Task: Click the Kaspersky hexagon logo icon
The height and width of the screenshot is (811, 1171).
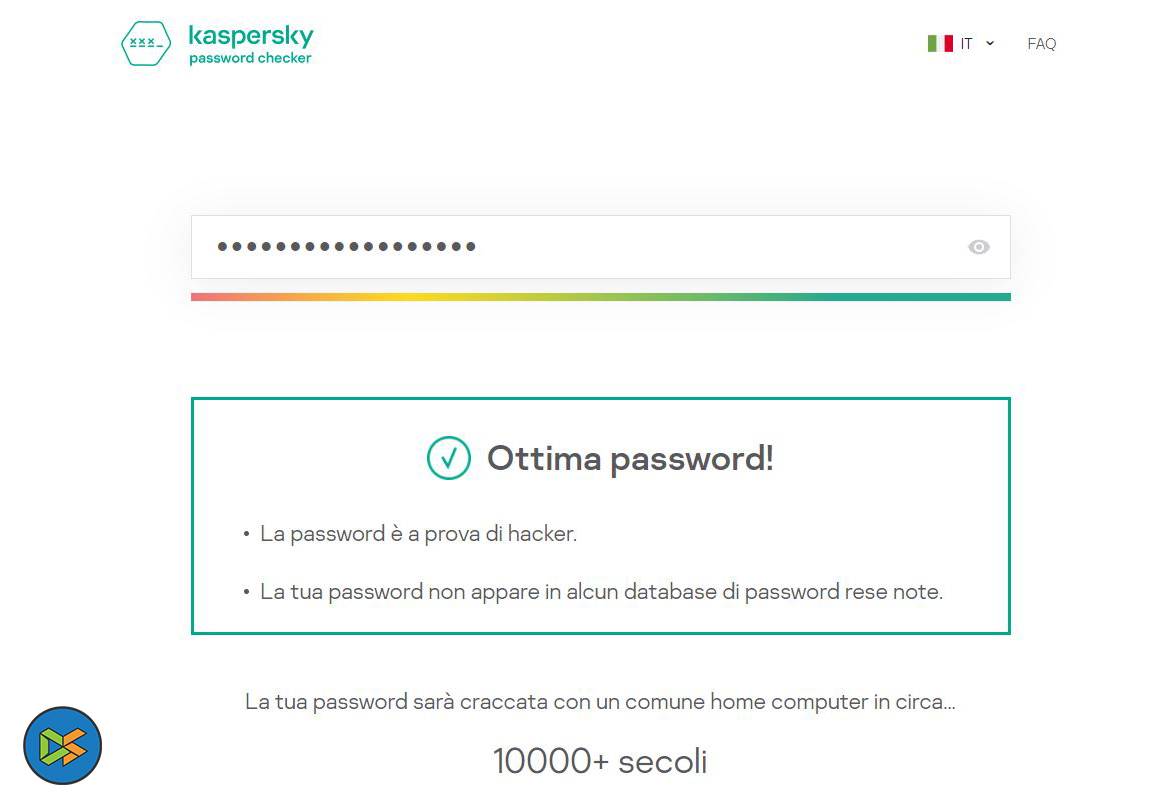Action: point(145,44)
